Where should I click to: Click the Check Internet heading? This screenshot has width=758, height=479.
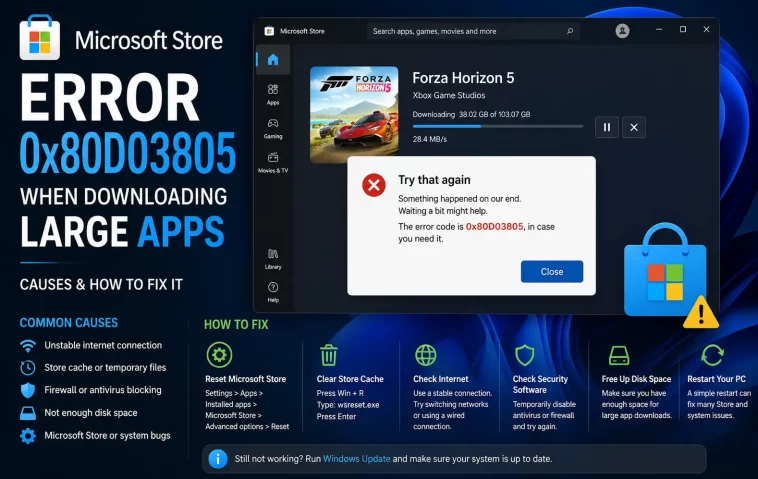tap(440, 379)
